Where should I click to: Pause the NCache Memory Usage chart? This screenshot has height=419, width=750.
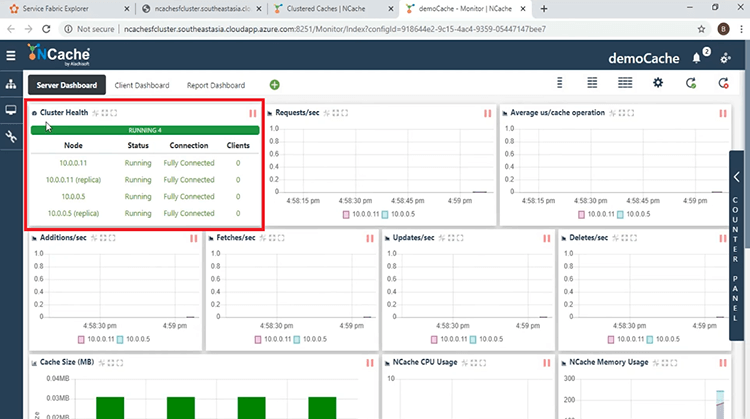coord(723,363)
